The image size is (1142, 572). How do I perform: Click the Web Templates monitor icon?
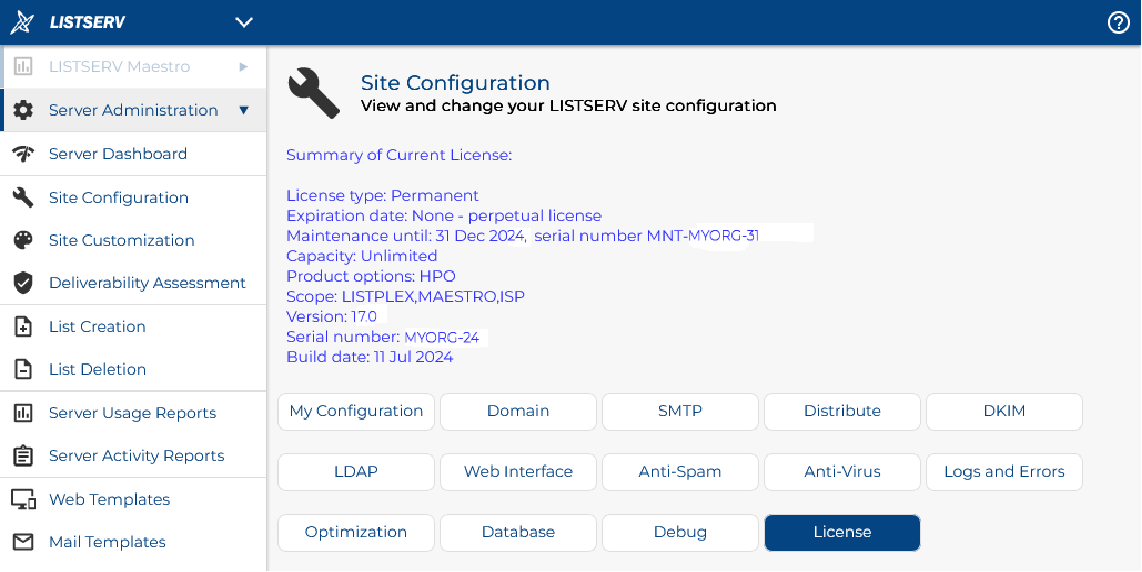[23, 499]
